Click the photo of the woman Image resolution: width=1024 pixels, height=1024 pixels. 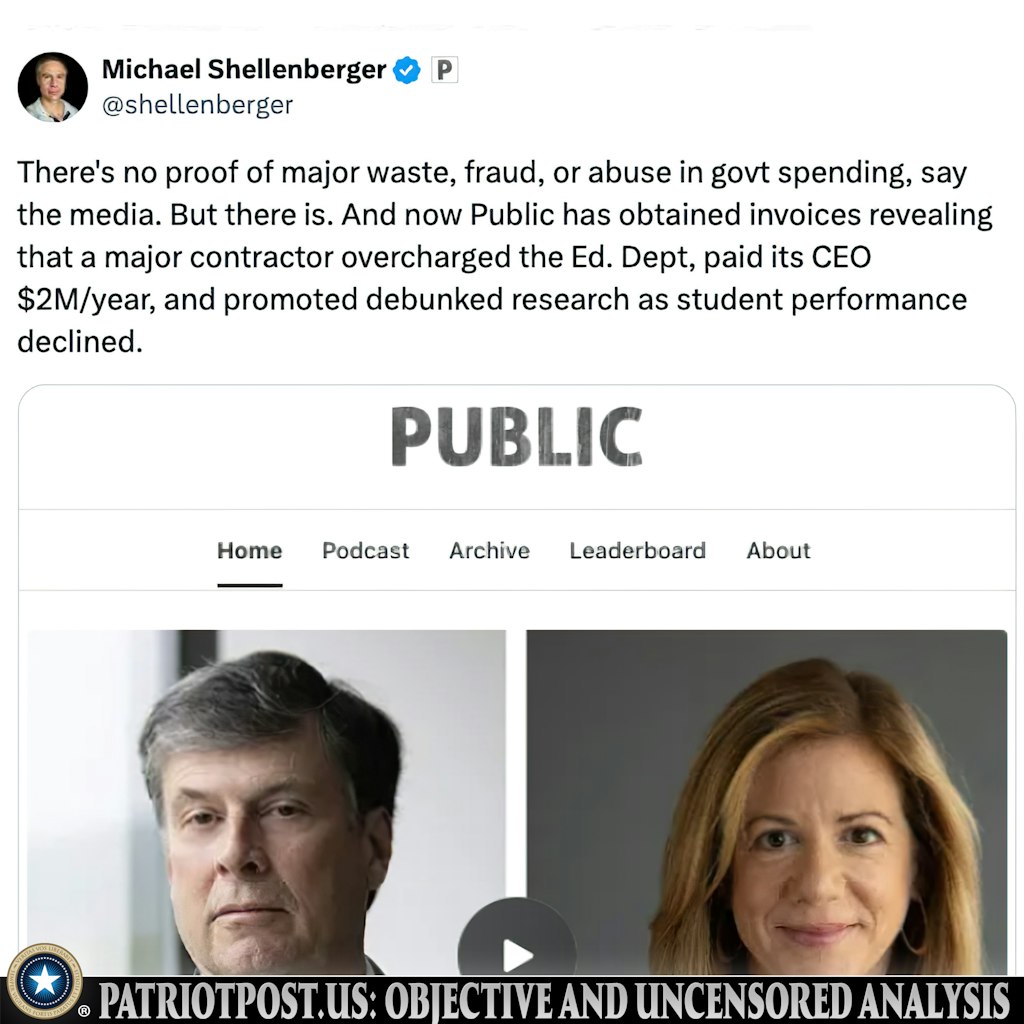(767, 803)
